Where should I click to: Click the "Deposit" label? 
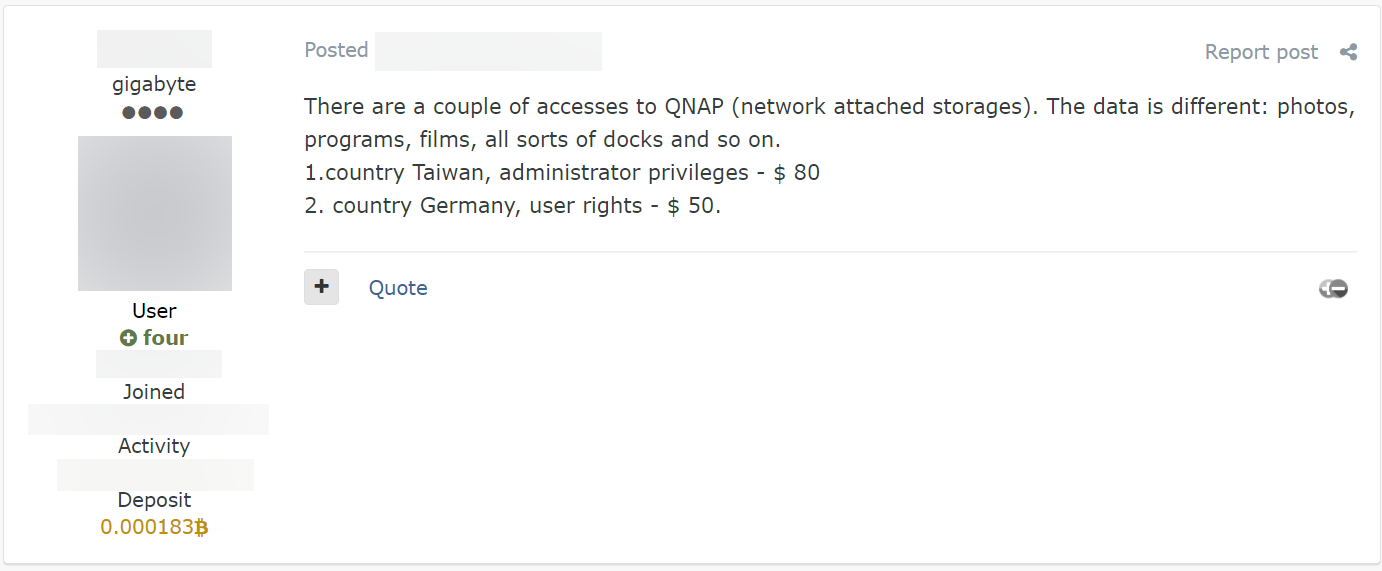click(154, 500)
